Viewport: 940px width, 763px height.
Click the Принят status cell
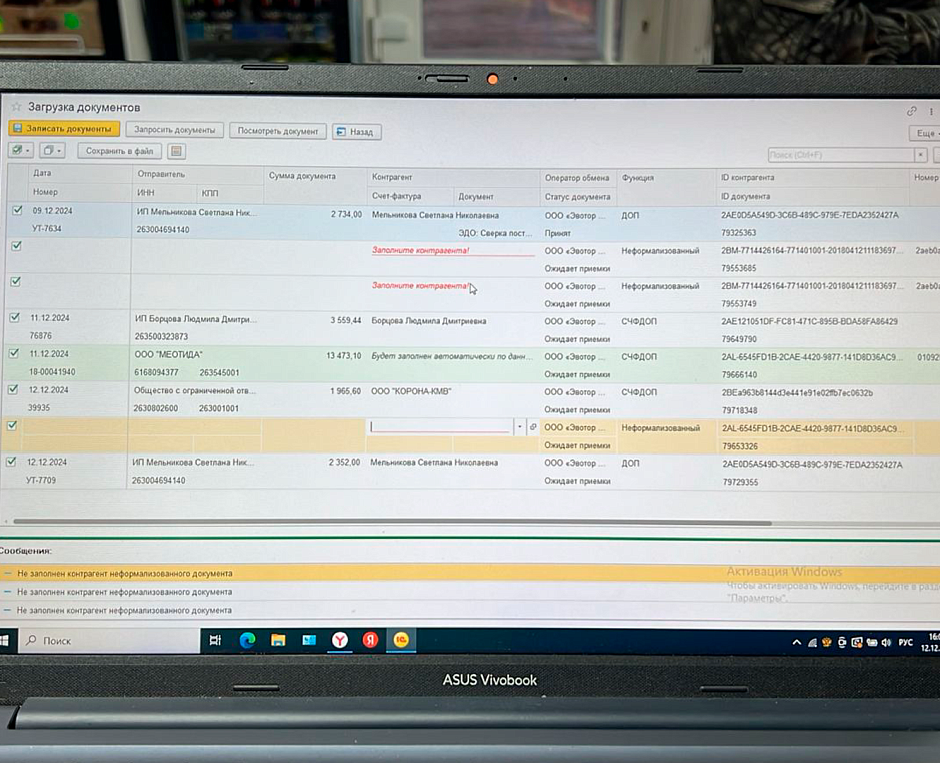tap(558, 233)
